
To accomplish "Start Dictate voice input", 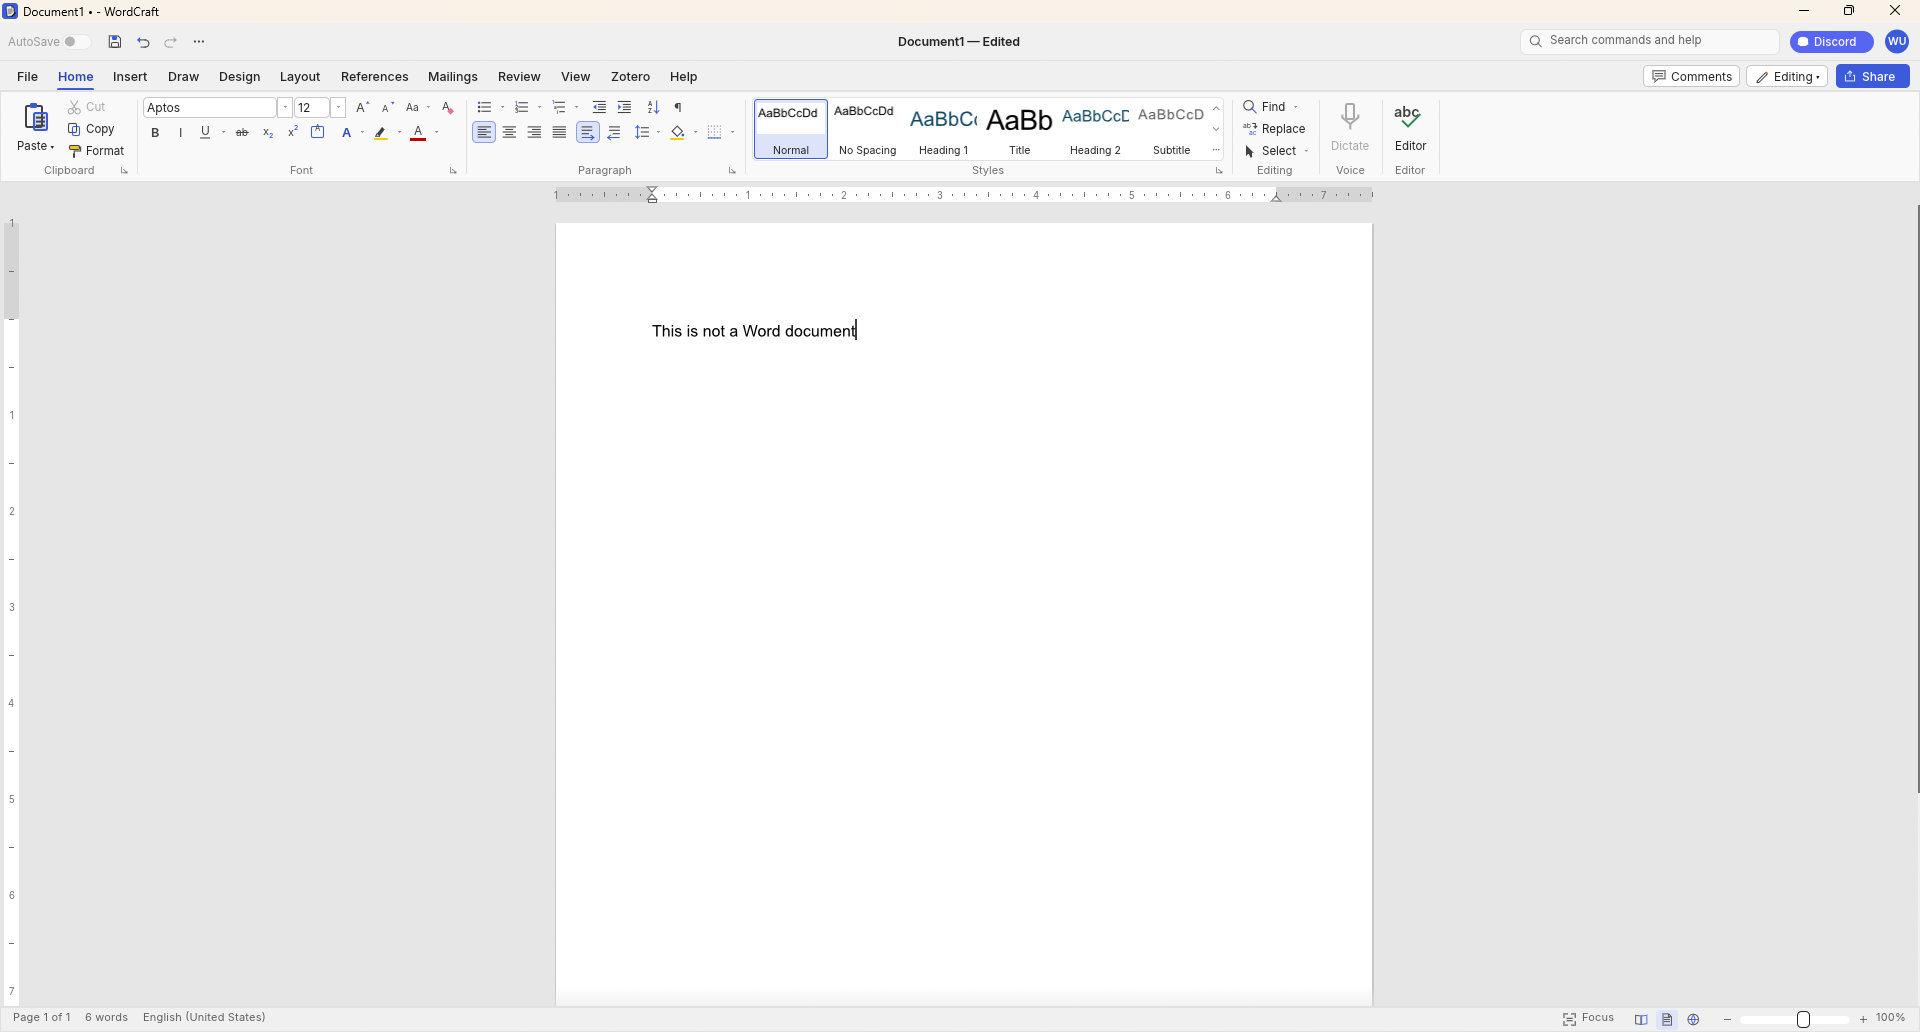I will tap(1350, 128).
